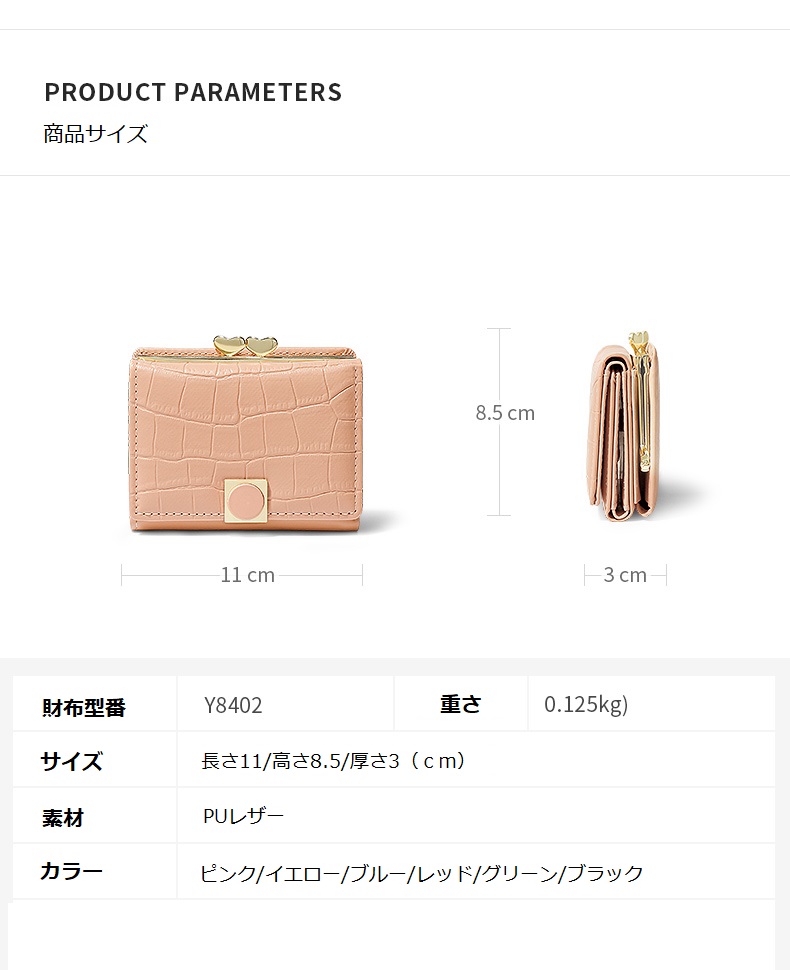Click the カラー row header
Screen dimensions: 790x970
(x=71, y=871)
